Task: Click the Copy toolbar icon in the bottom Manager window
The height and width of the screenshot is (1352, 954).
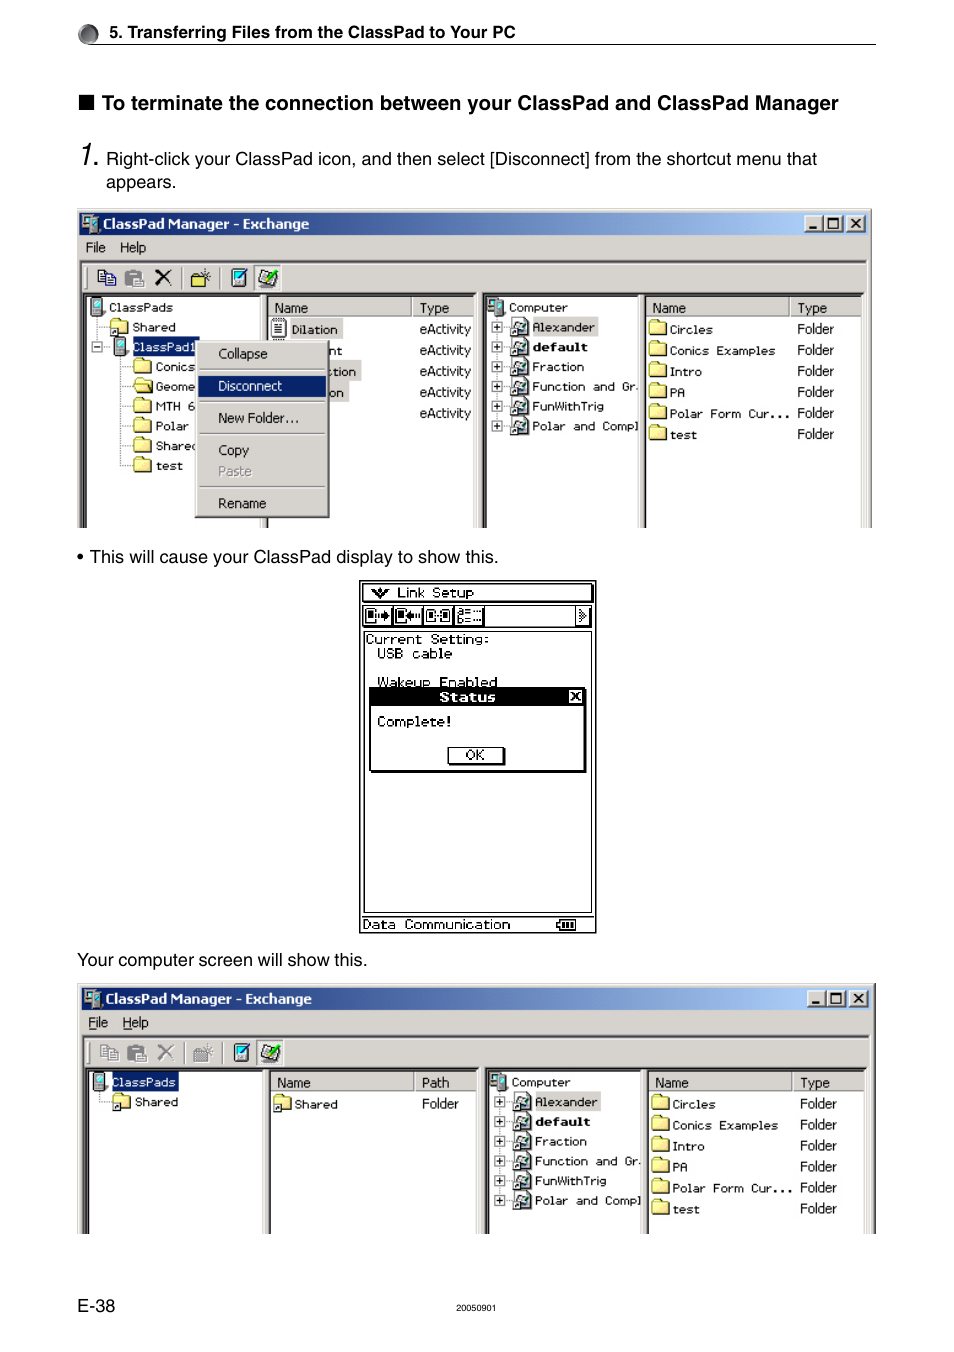Action: [110, 1053]
